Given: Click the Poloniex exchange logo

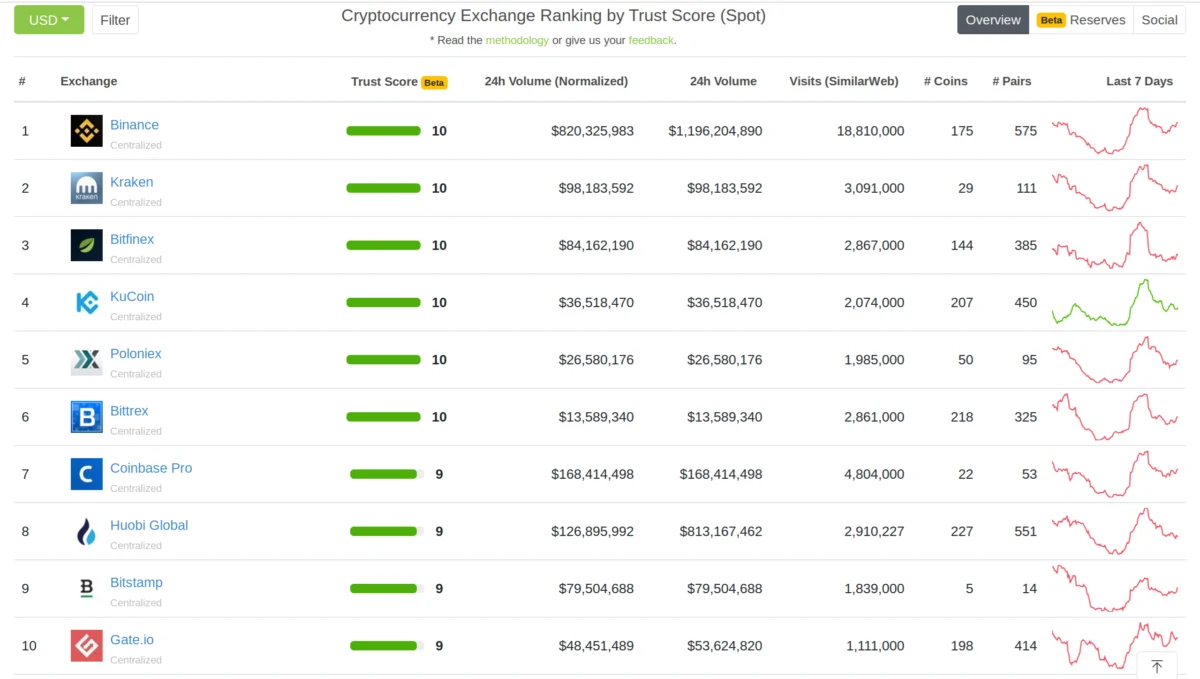Looking at the screenshot, I should (86, 359).
